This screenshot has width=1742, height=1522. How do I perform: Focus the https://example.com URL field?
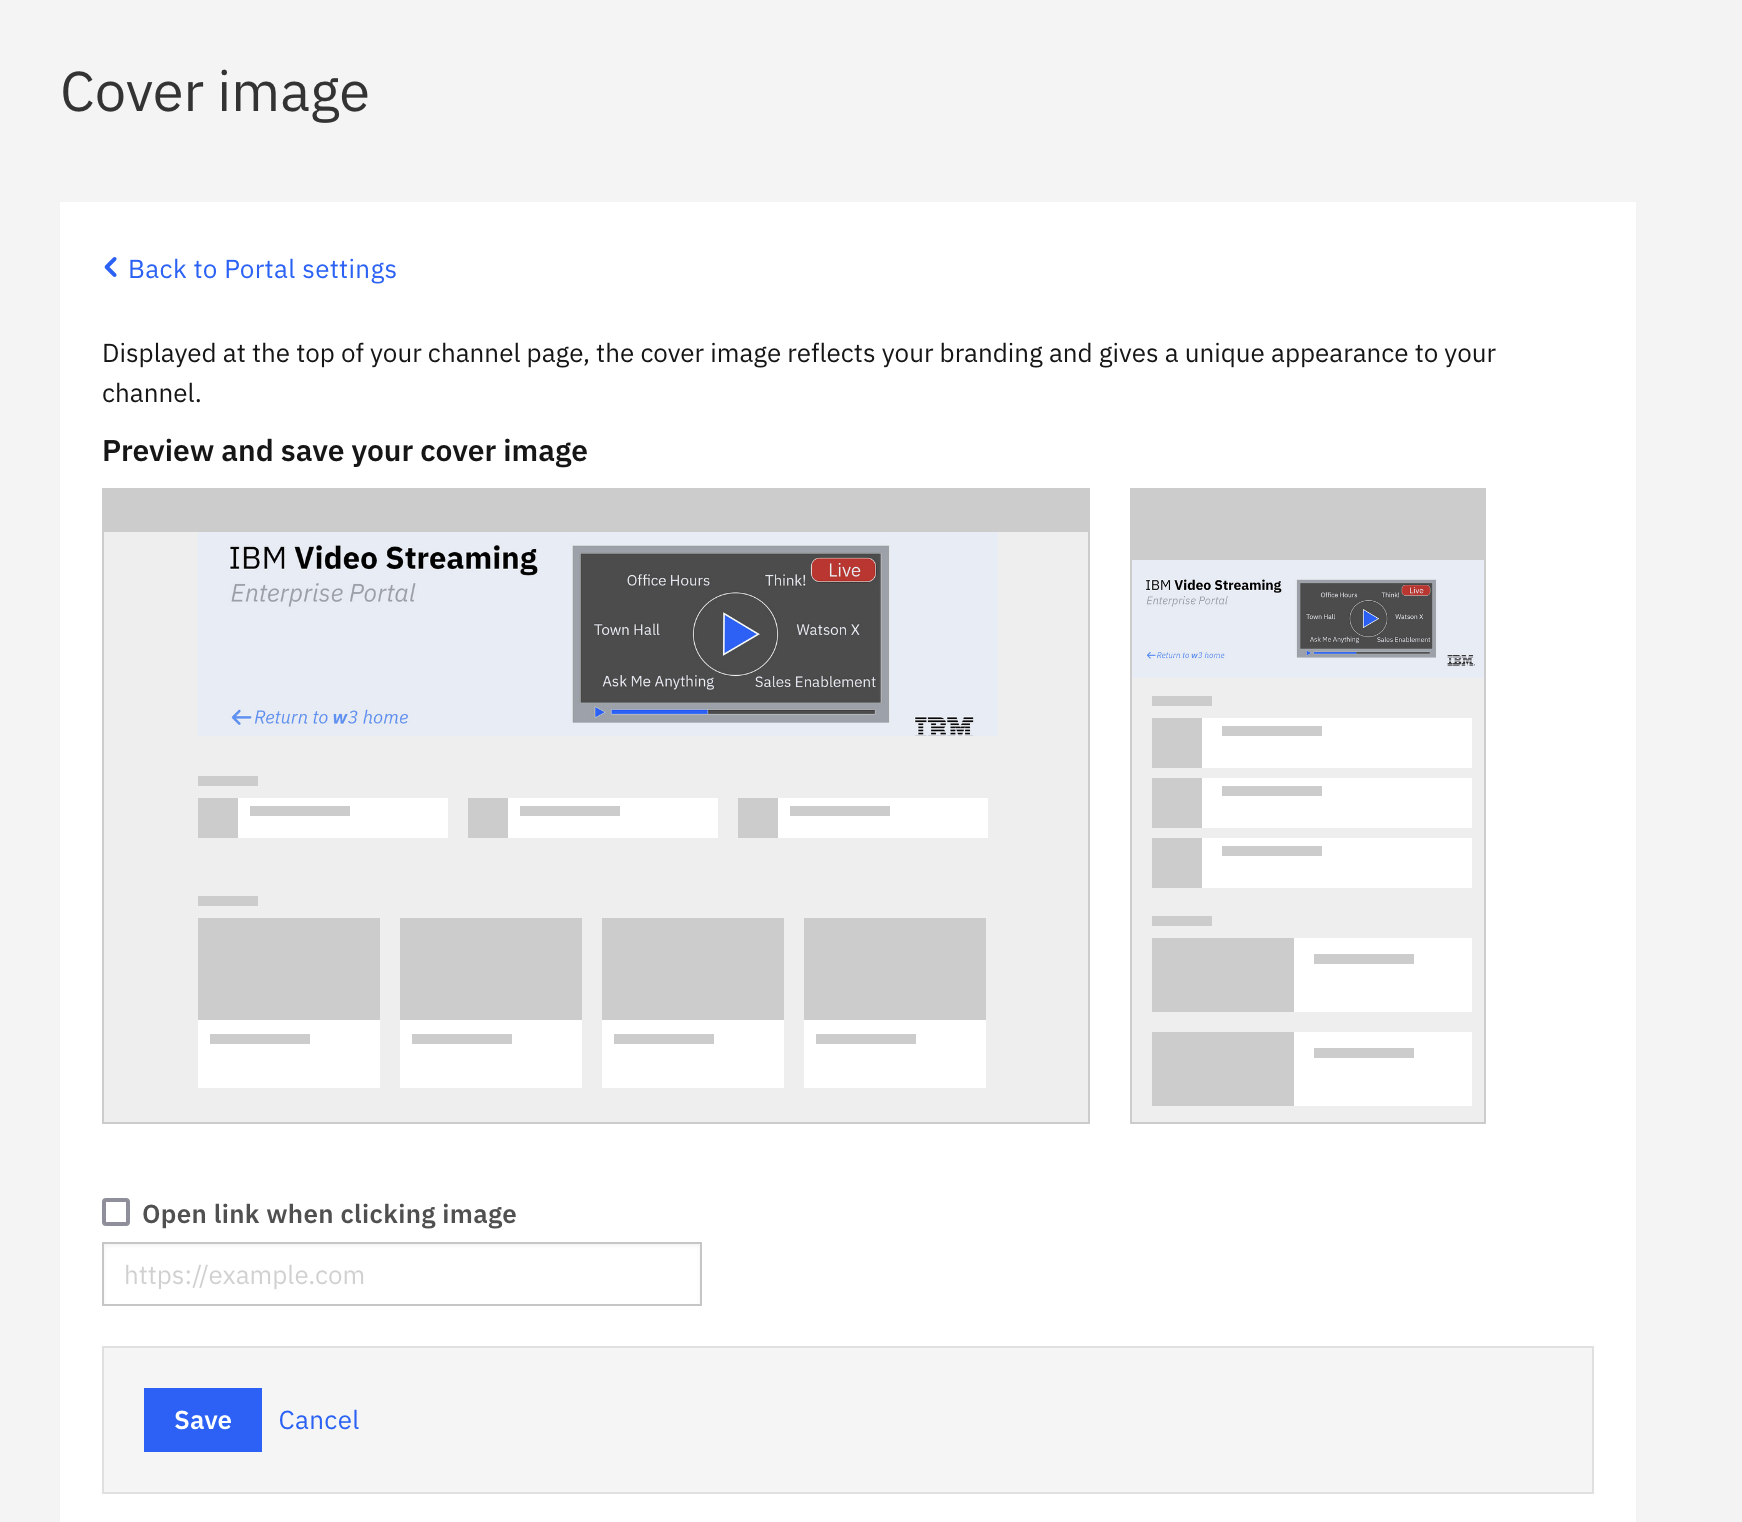(x=402, y=1274)
